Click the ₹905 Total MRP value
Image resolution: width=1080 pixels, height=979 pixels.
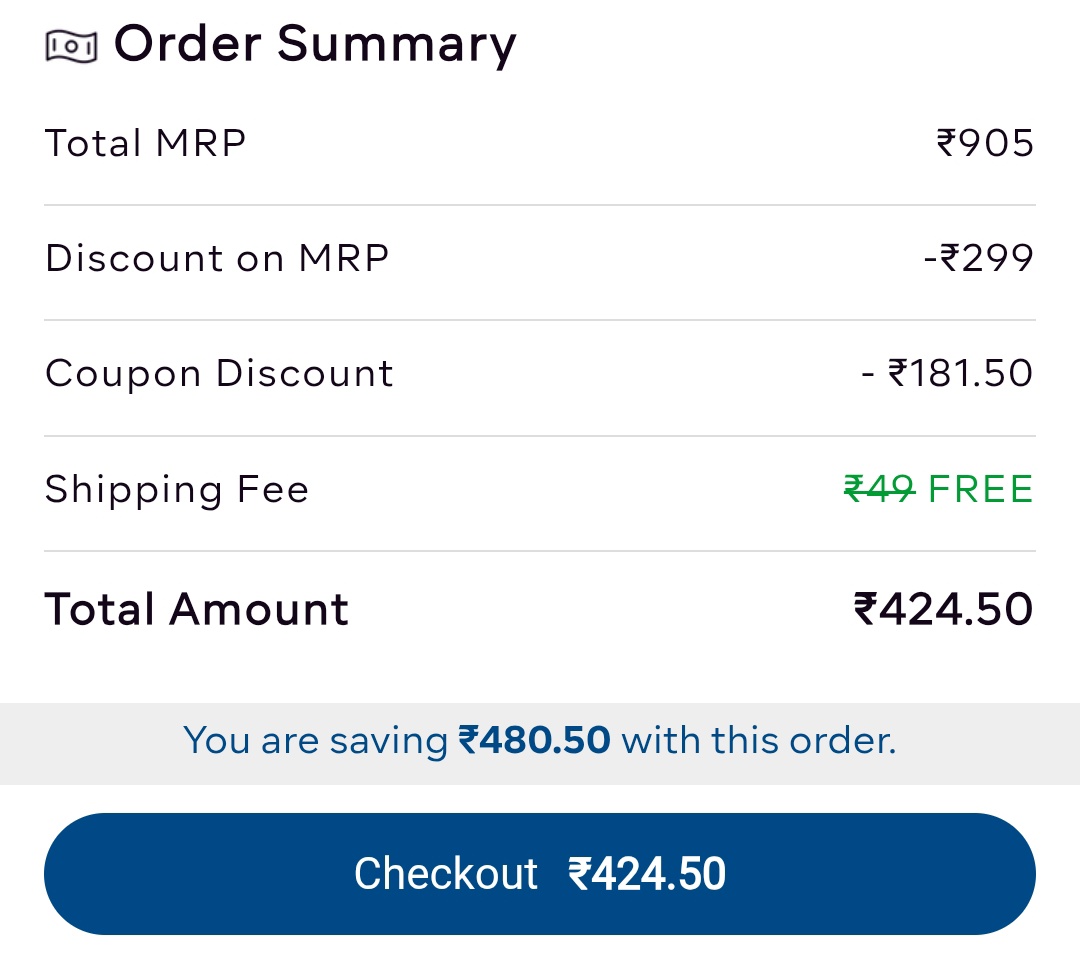pos(985,143)
